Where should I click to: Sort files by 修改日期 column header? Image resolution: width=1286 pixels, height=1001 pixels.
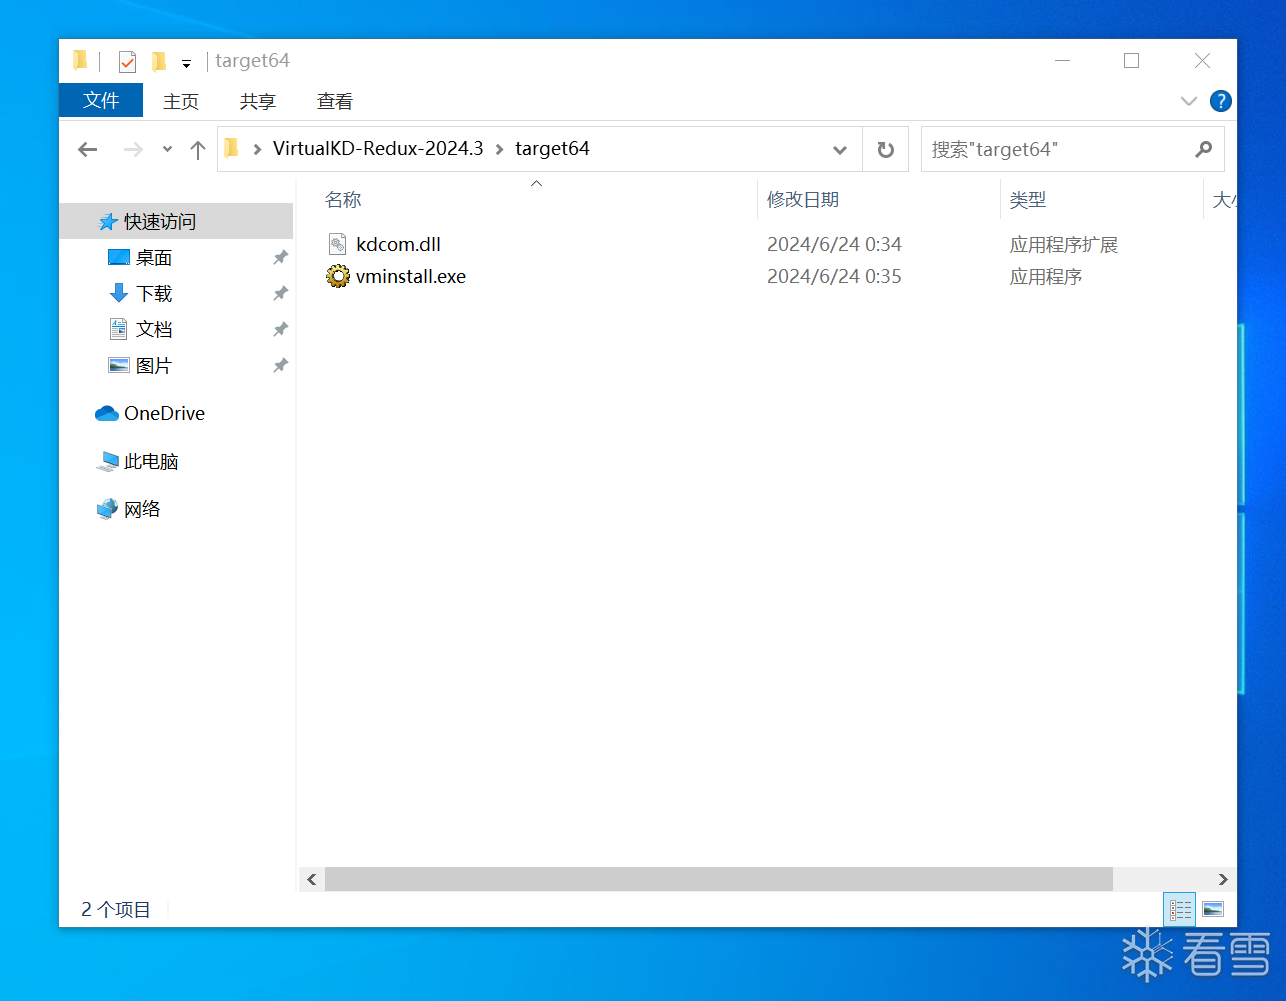[802, 200]
